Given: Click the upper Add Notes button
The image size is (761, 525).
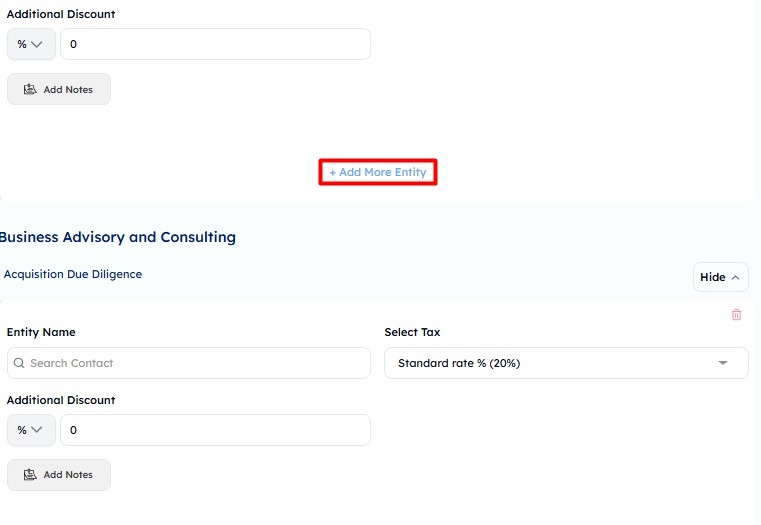Looking at the screenshot, I should [x=59, y=89].
